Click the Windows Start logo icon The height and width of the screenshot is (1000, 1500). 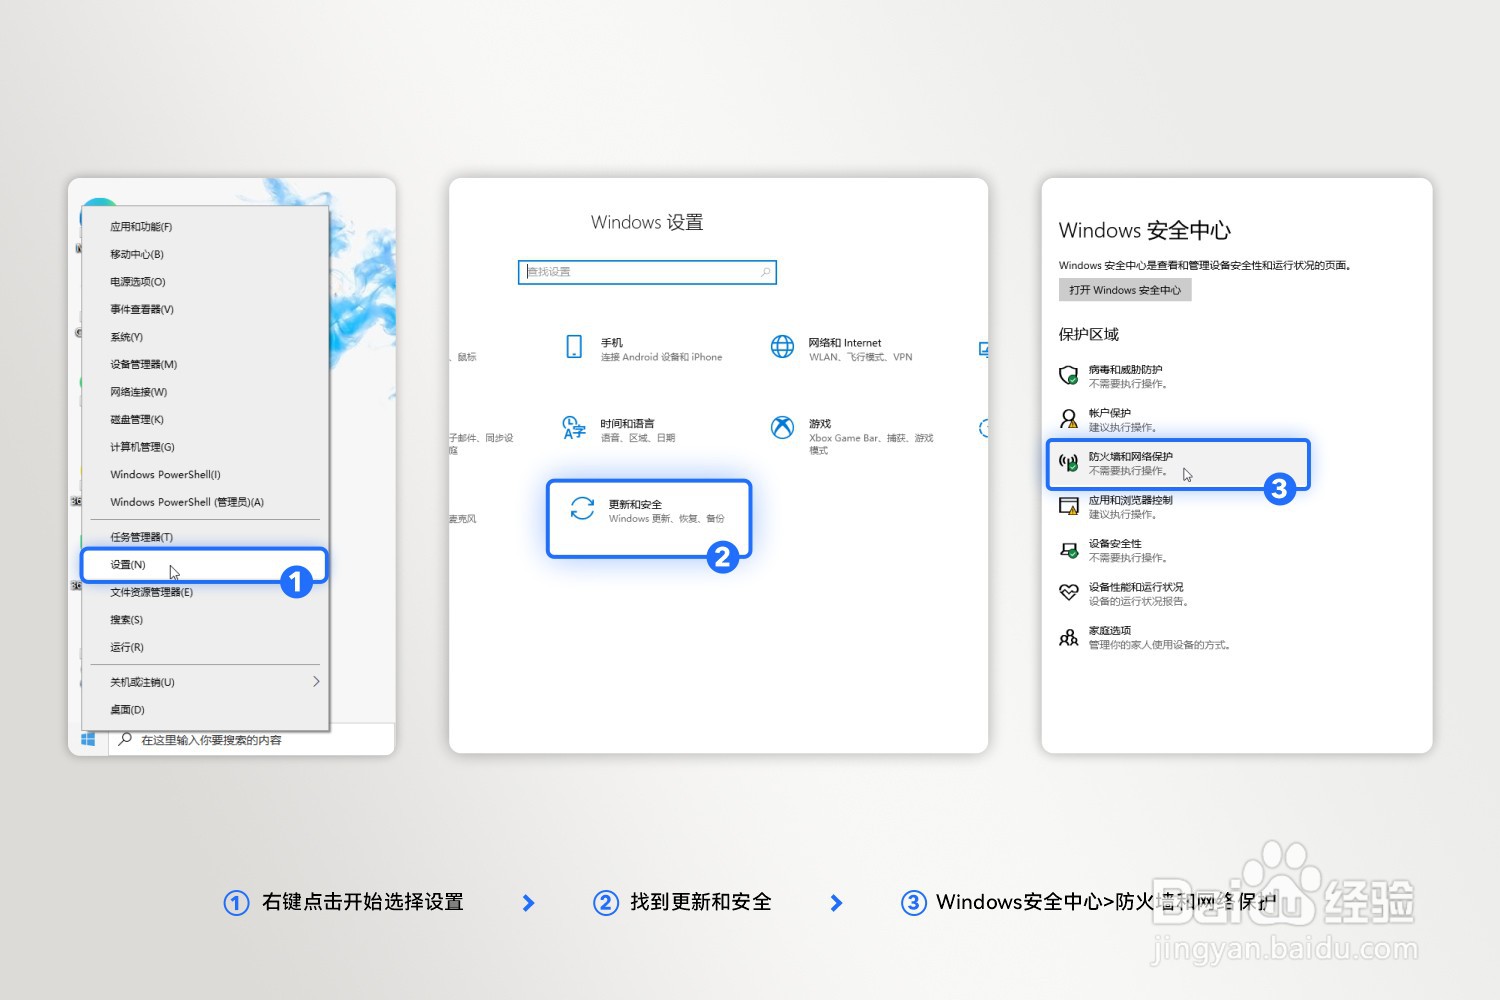[x=88, y=740]
